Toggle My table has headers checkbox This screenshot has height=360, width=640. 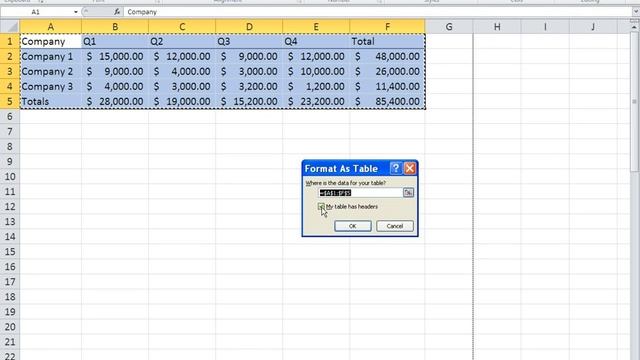click(x=321, y=207)
